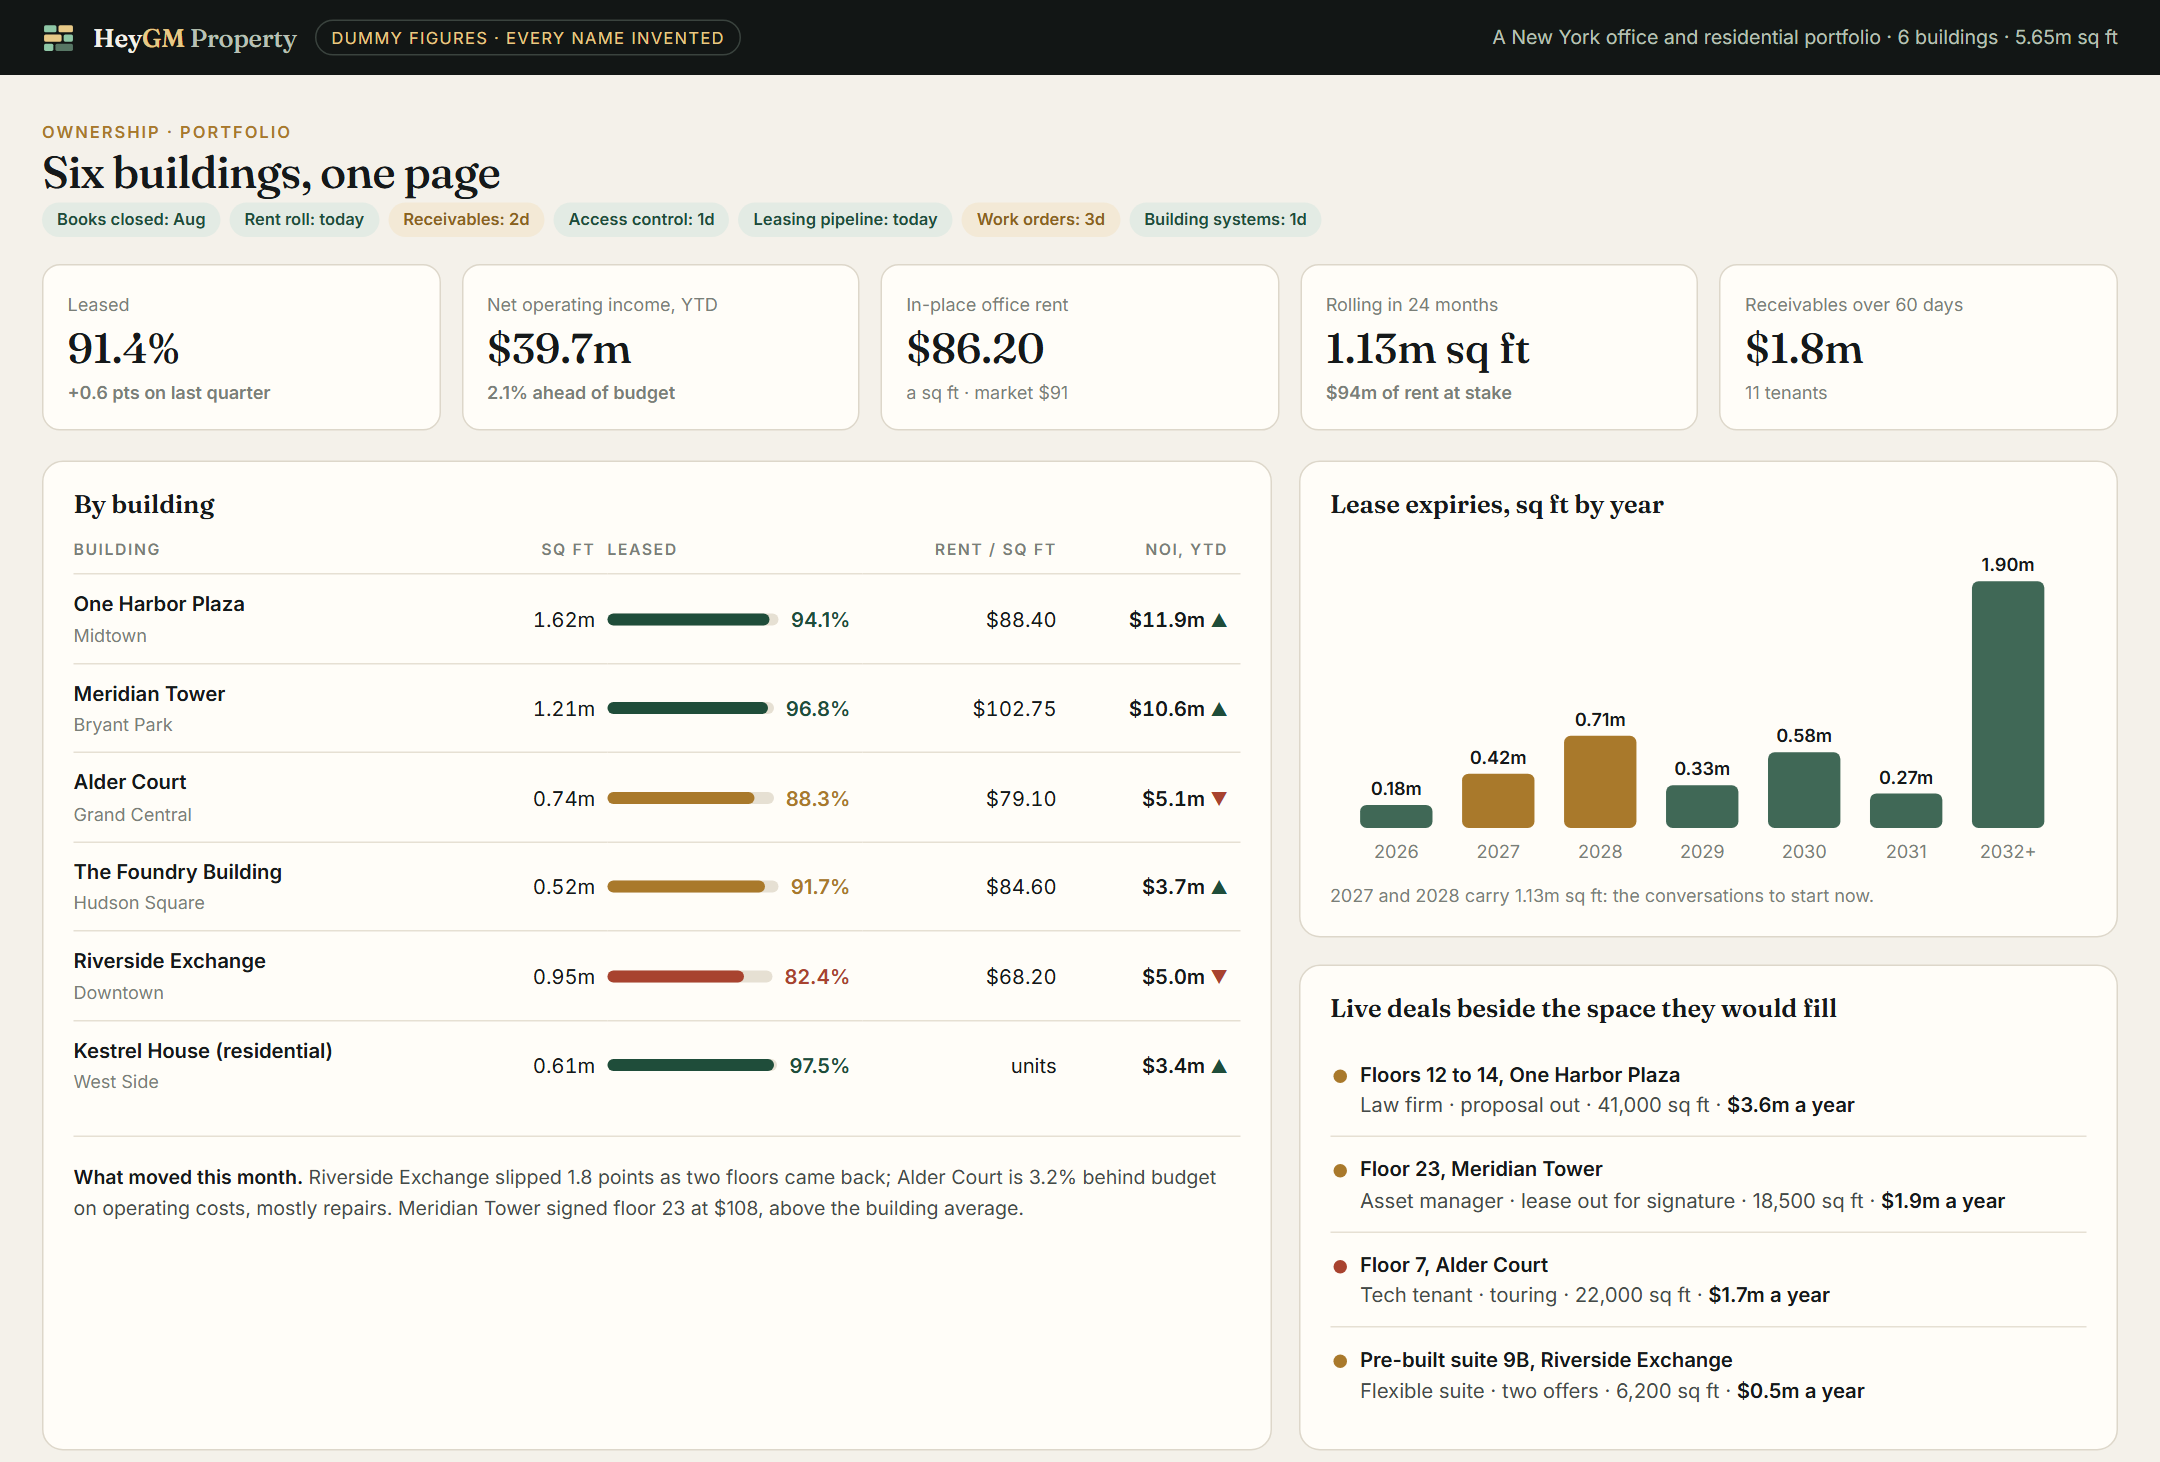Click the 2028 bar in lease expiries chart
2160x1462 pixels.
pyautogui.click(x=1600, y=782)
